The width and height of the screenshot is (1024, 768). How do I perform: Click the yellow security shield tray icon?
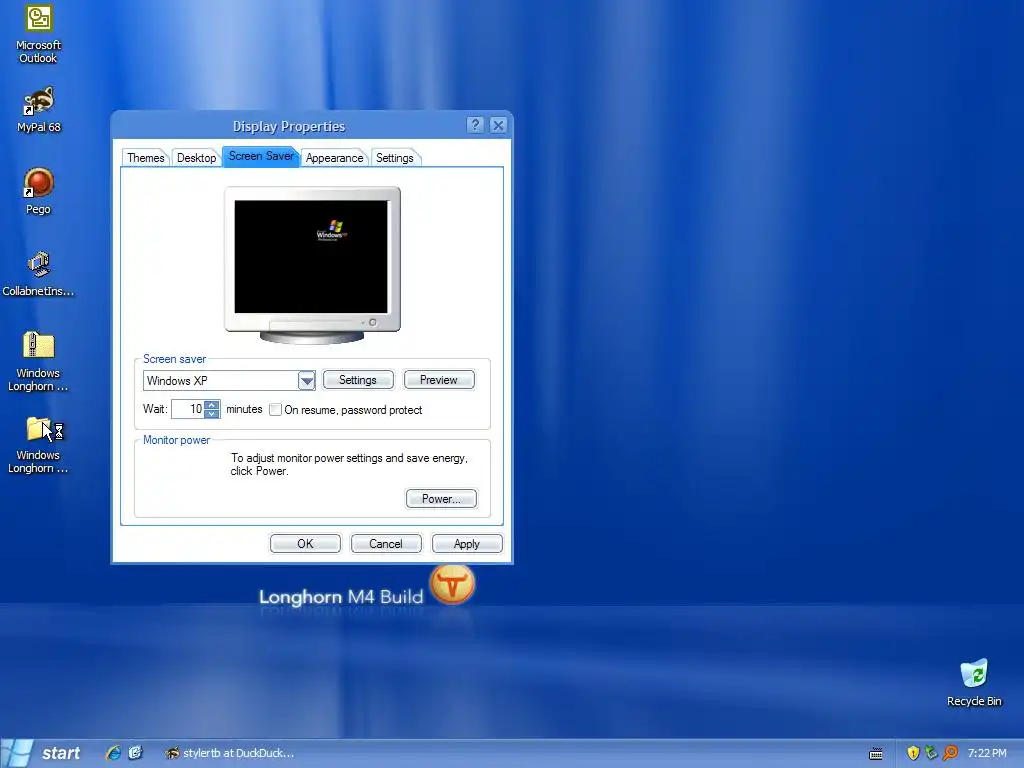click(913, 753)
